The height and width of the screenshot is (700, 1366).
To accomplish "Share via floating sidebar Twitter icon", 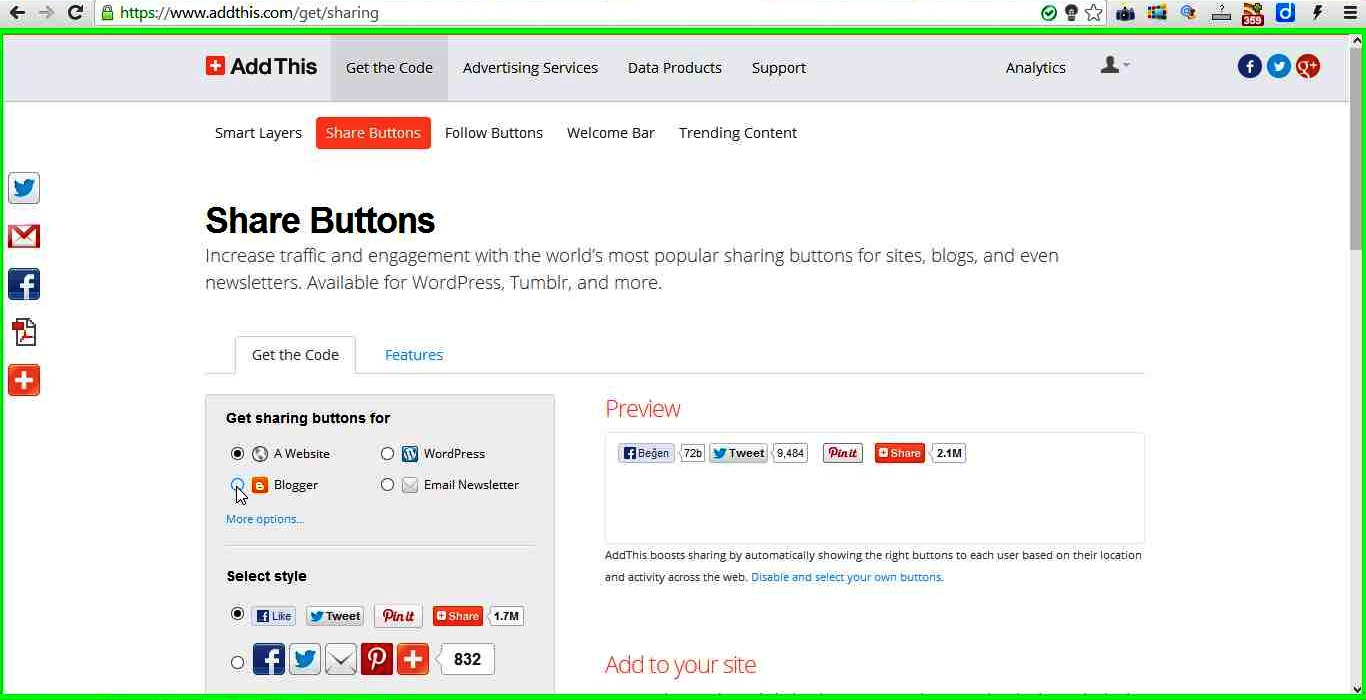I will click(x=24, y=188).
